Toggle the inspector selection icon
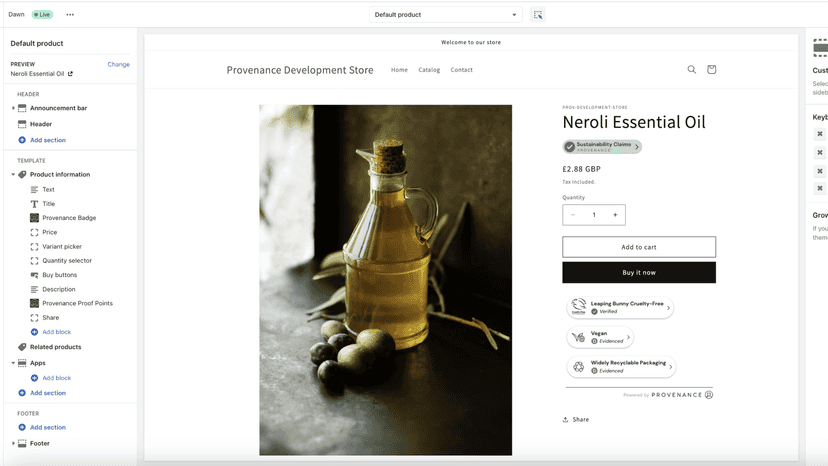 point(538,15)
